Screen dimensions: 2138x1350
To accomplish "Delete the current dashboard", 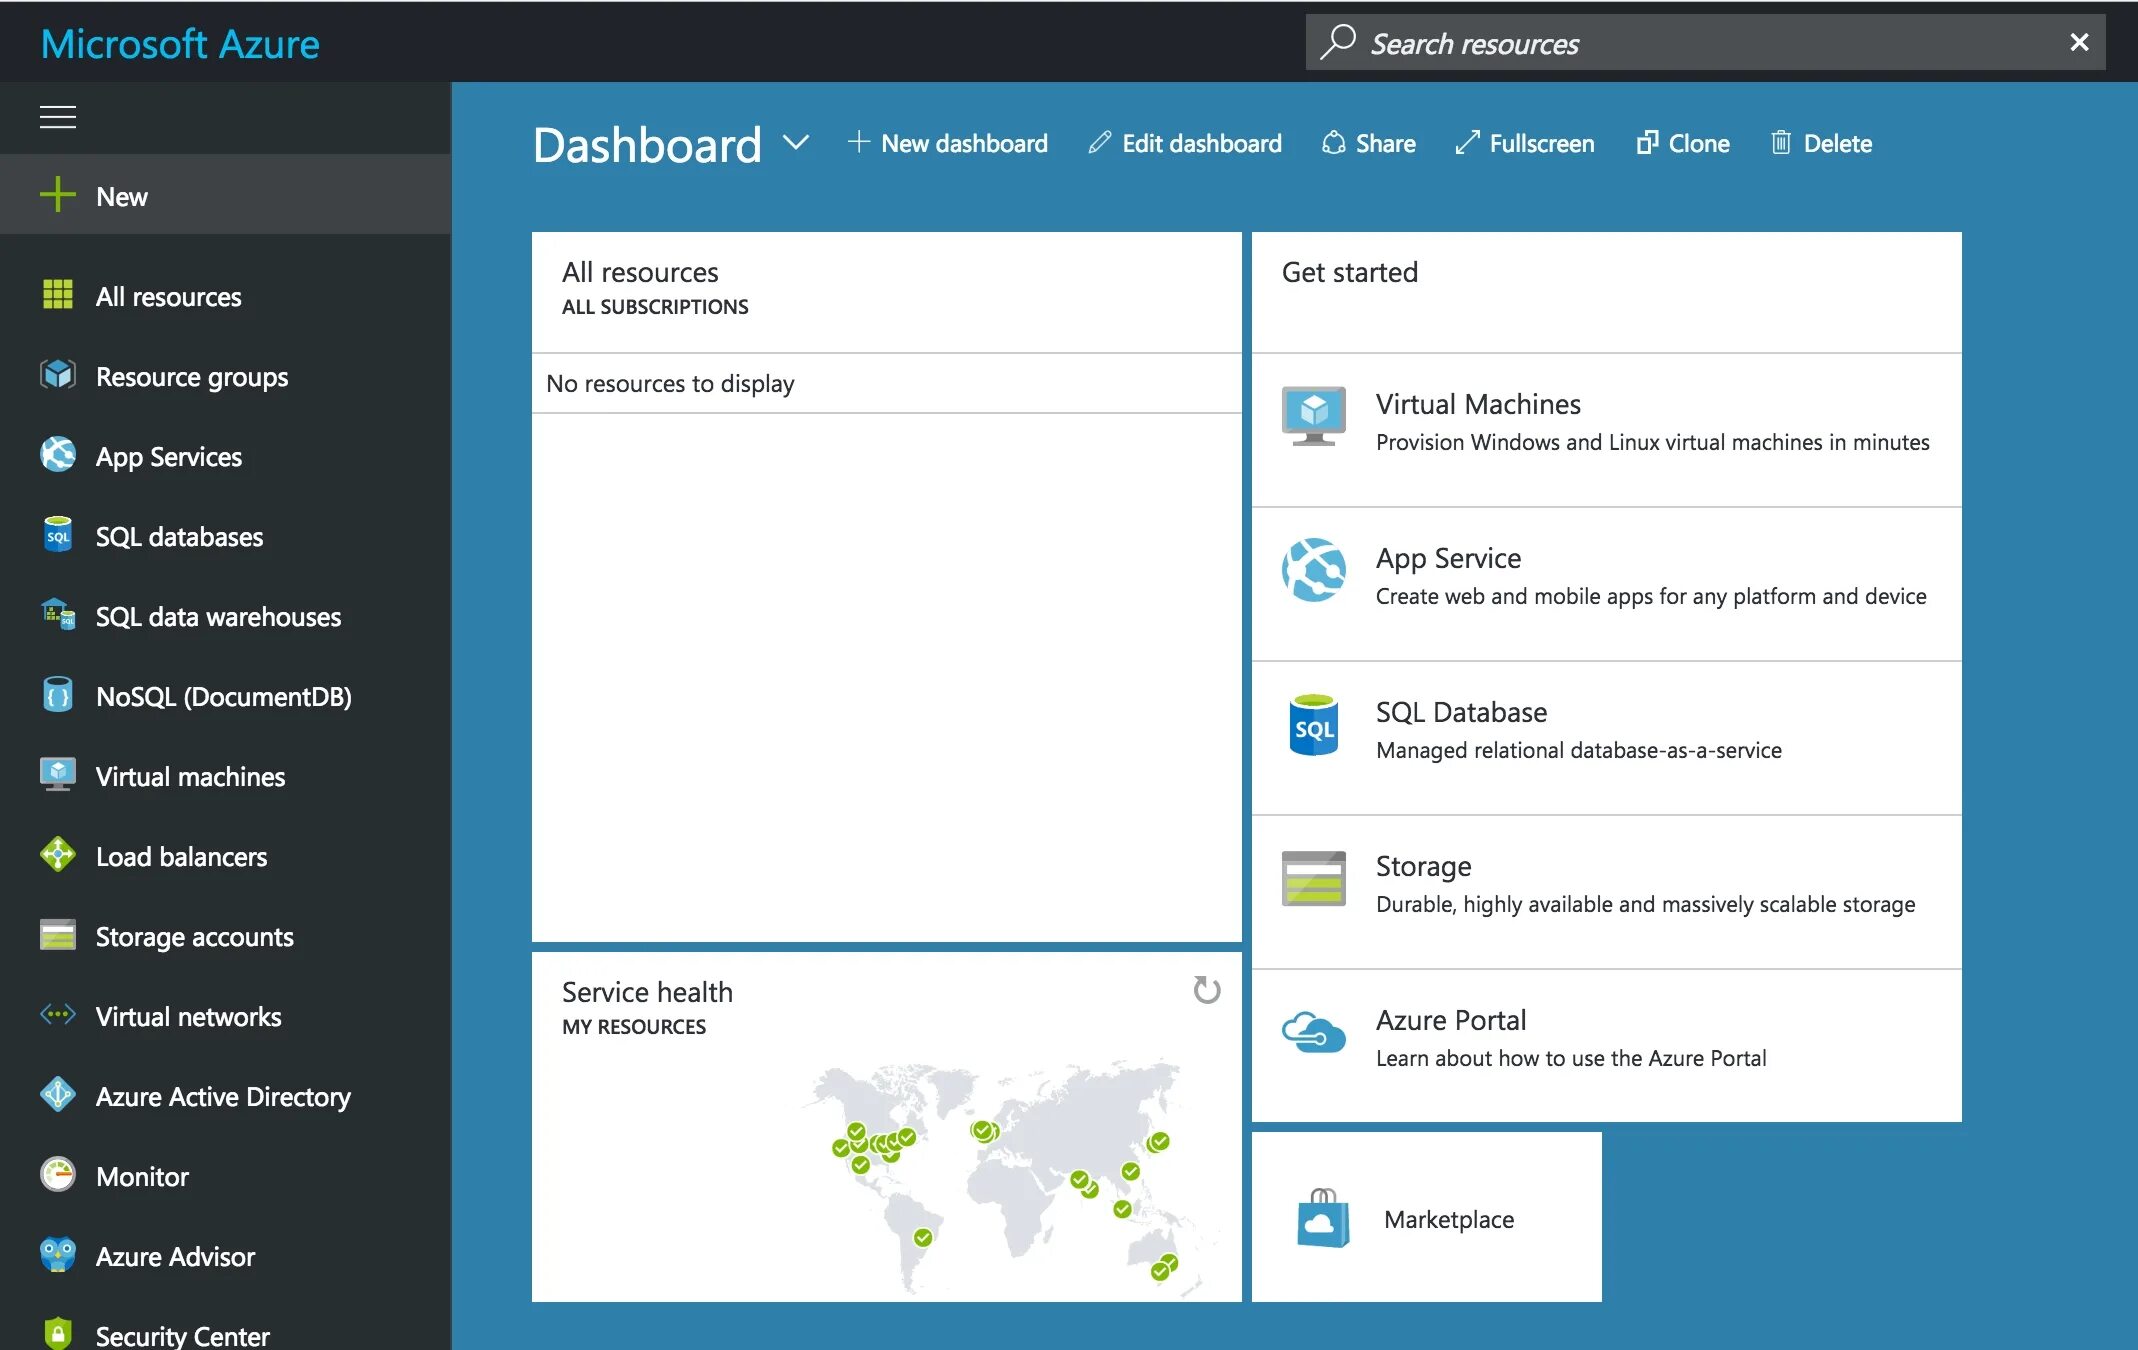I will pos(1821,143).
